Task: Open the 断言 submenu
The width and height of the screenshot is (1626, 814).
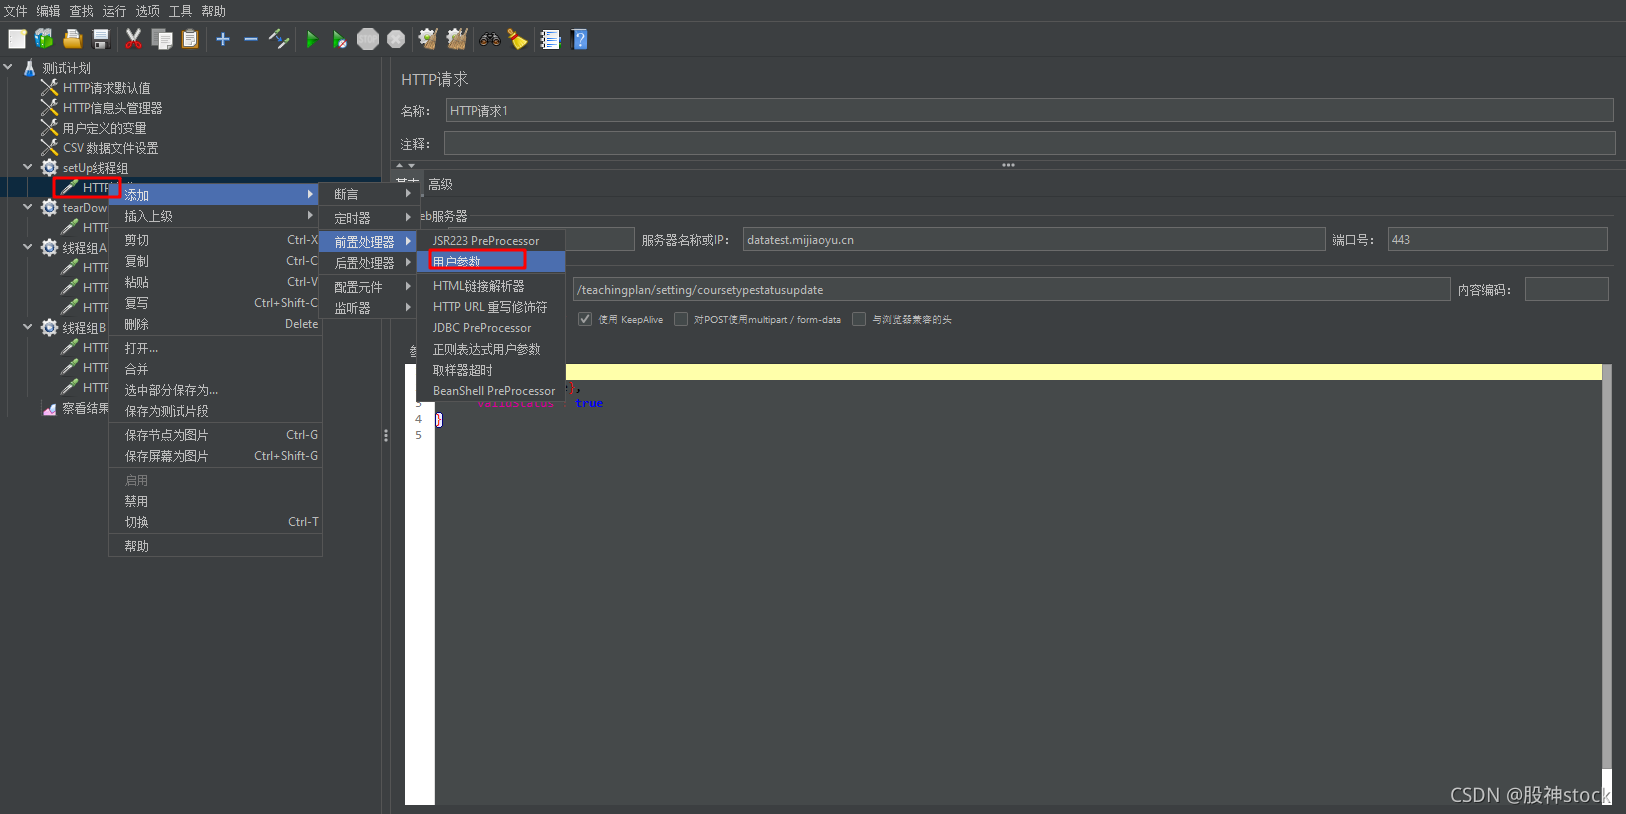Action: pyautogui.click(x=367, y=194)
